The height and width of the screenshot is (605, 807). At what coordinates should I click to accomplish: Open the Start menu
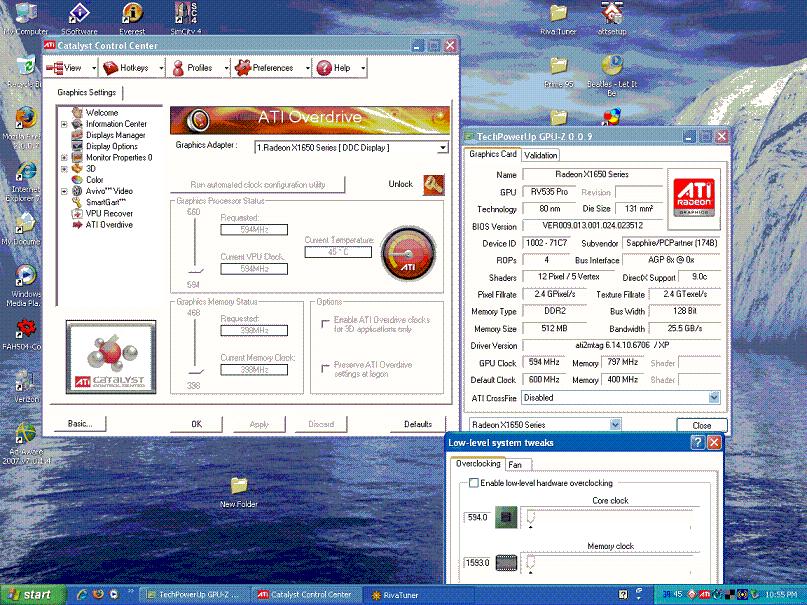coord(33,595)
